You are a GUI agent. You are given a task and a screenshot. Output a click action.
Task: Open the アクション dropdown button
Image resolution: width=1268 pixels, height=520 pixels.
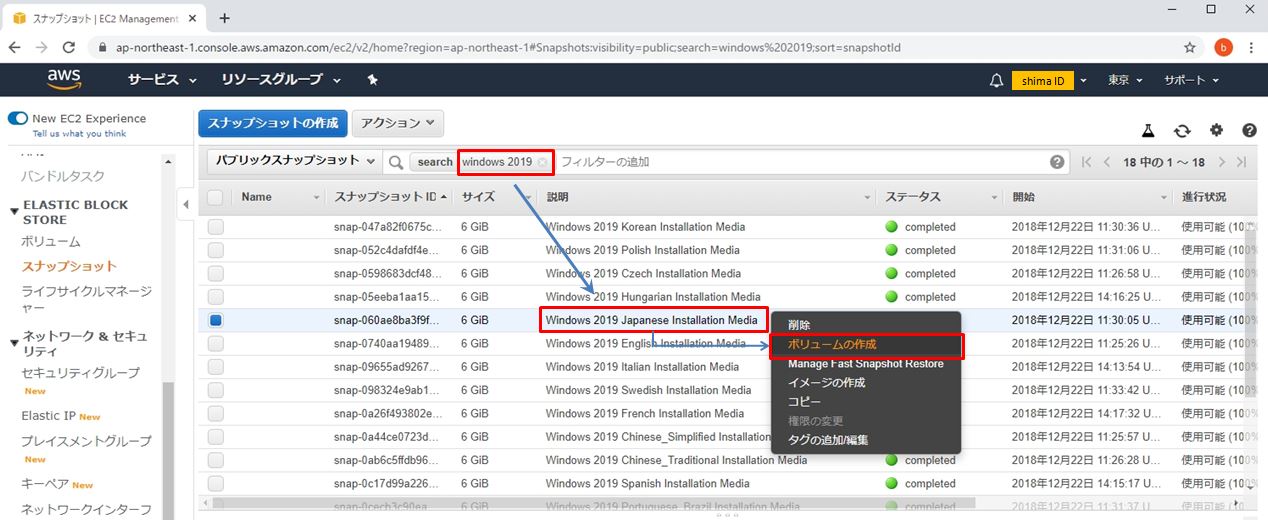(398, 123)
